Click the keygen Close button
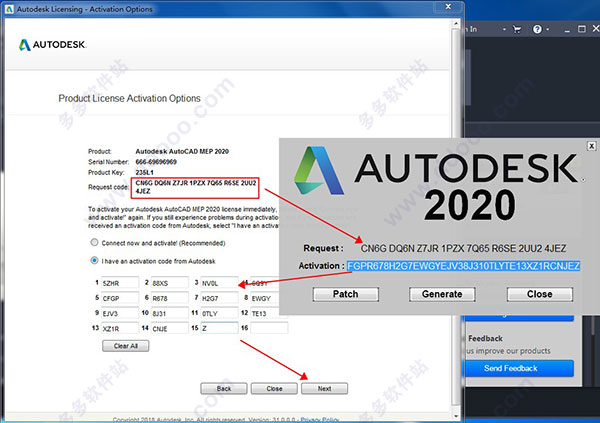600x423 pixels. click(540, 294)
